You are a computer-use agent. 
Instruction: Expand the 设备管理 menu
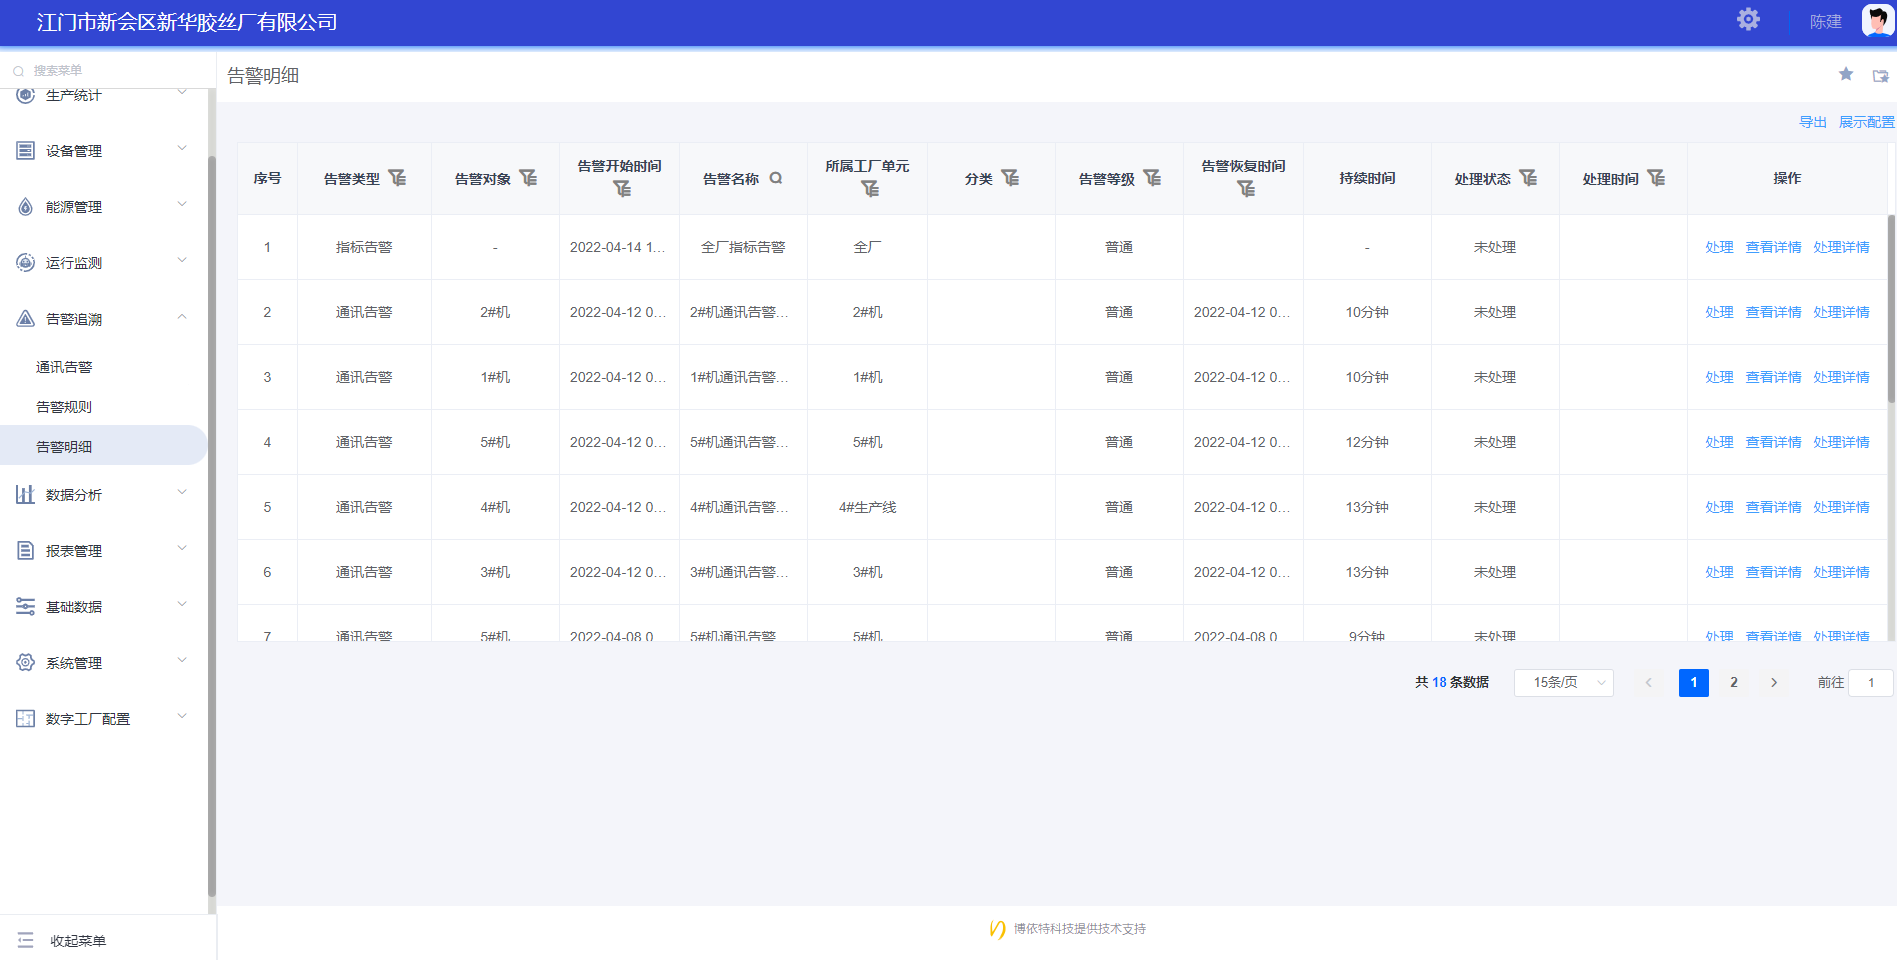coord(102,151)
